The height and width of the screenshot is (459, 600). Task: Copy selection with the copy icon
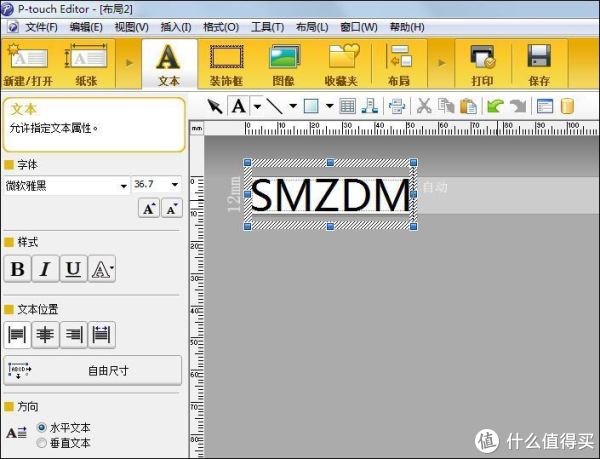click(x=446, y=106)
